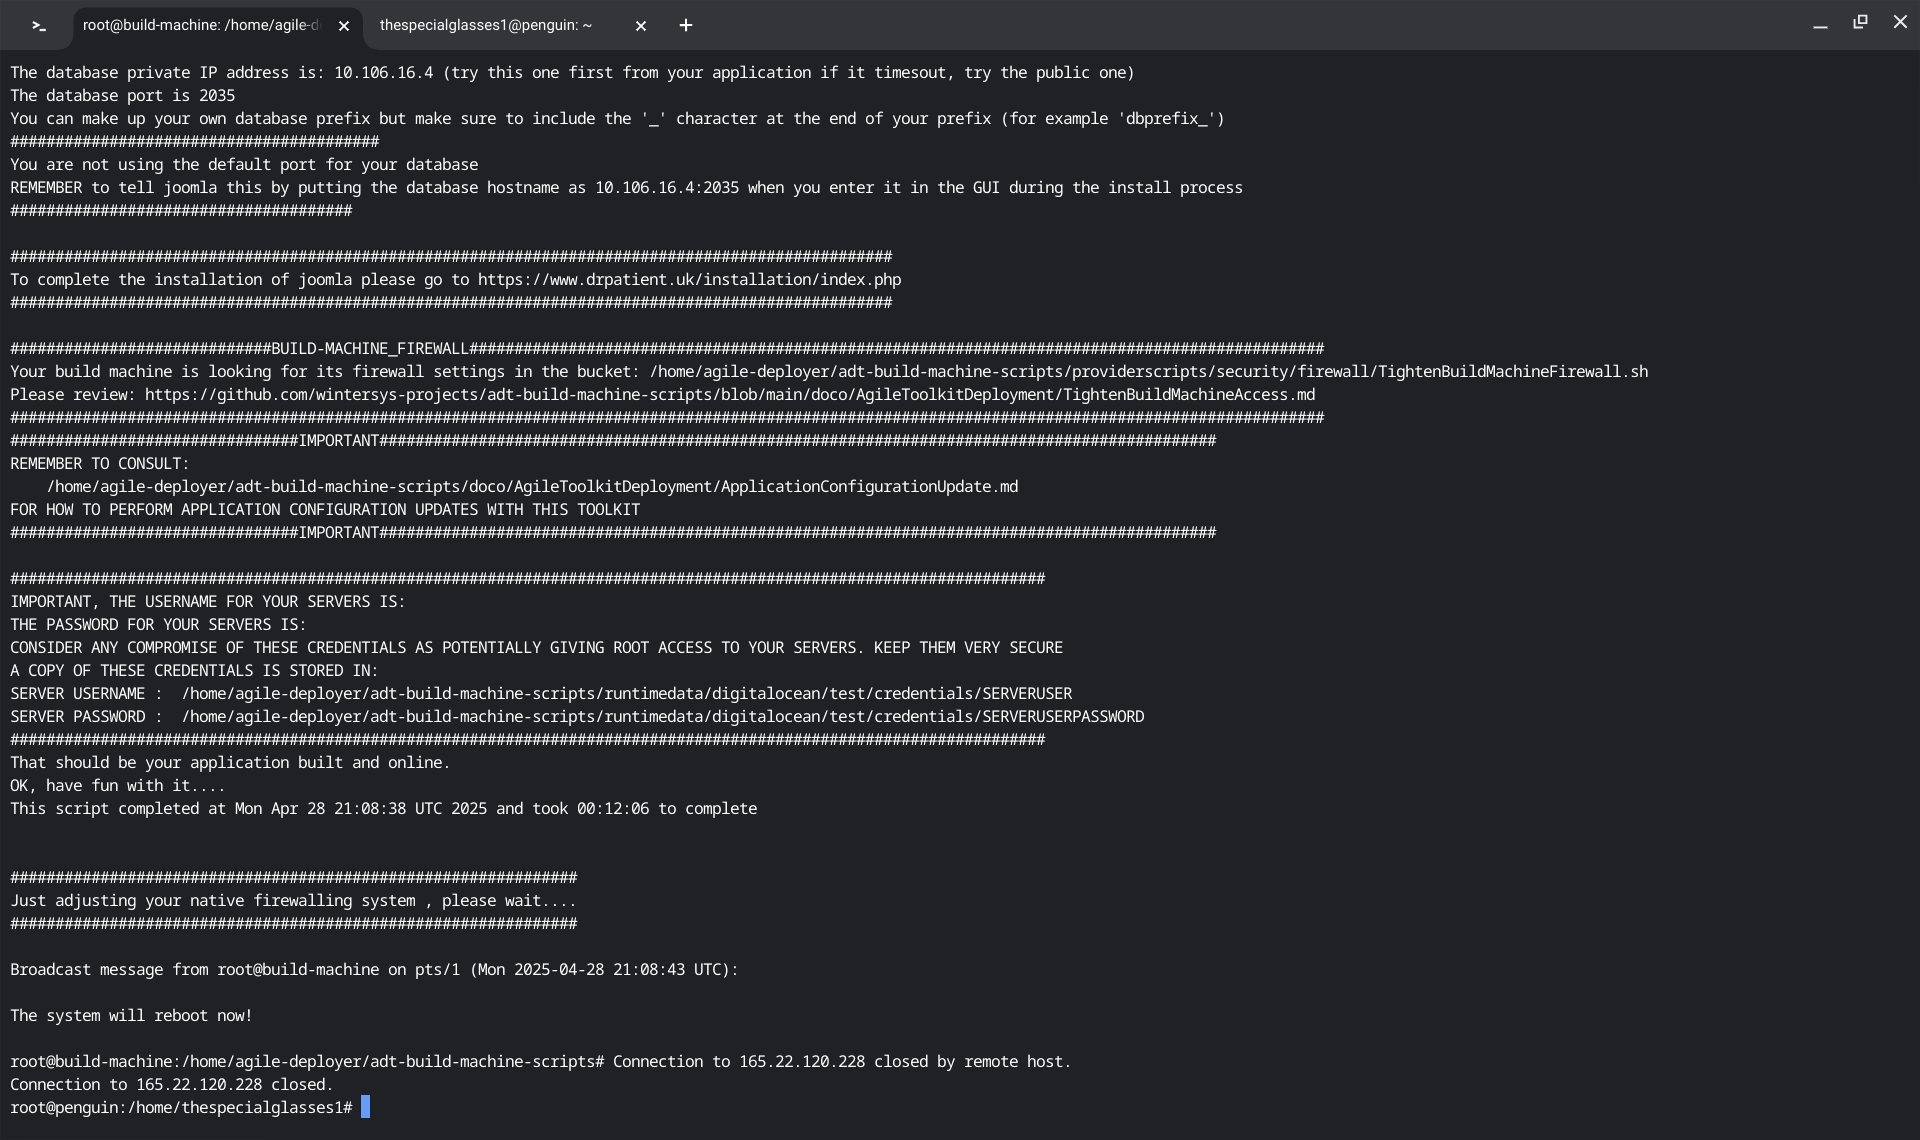Viewport: 1920px width, 1140px height.
Task: Close the terminal window
Action: pos(1900,22)
